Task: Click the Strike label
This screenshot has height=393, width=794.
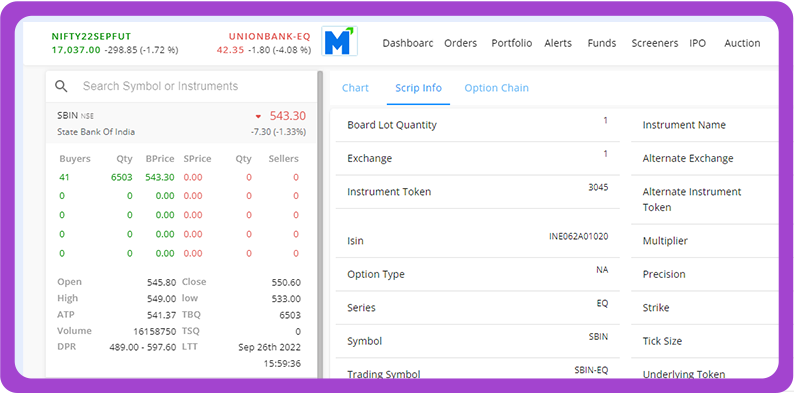Action: point(656,307)
